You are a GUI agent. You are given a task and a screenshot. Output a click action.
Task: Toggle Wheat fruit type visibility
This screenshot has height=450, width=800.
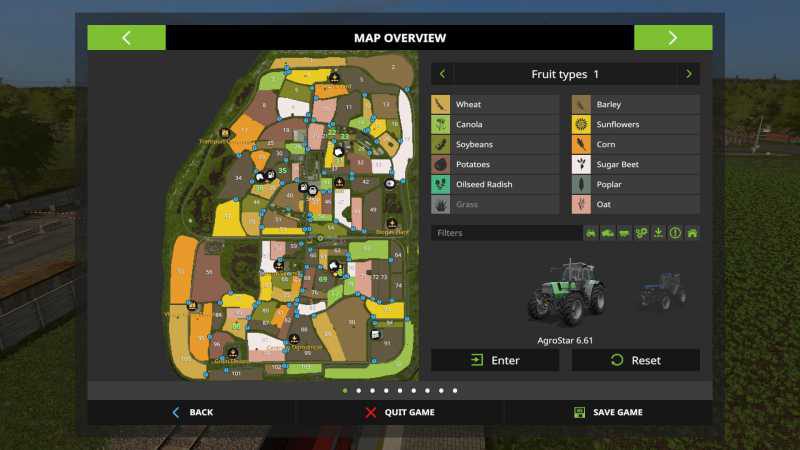click(x=495, y=104)
